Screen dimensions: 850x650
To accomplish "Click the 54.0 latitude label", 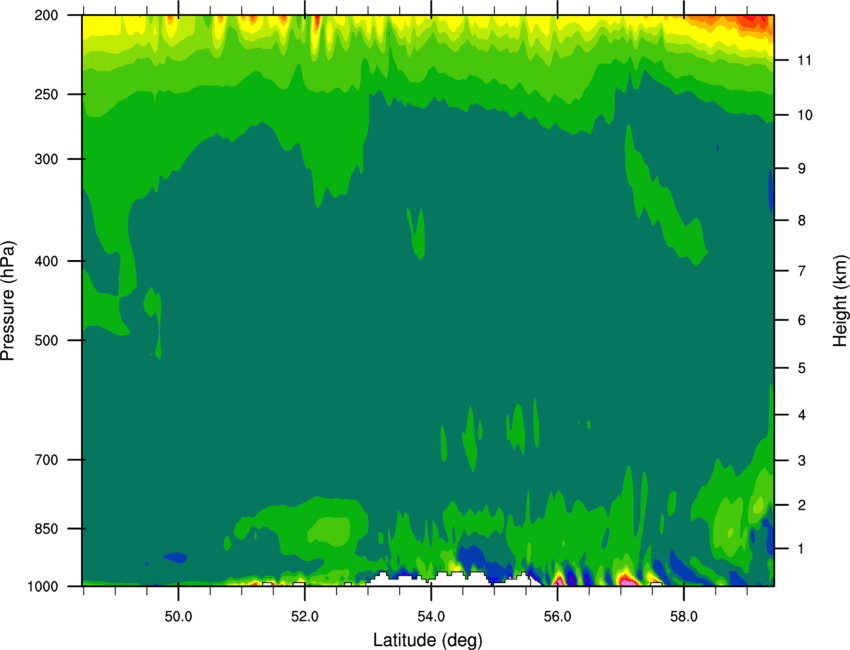I will pyautogui.click(x=431, y=617).
